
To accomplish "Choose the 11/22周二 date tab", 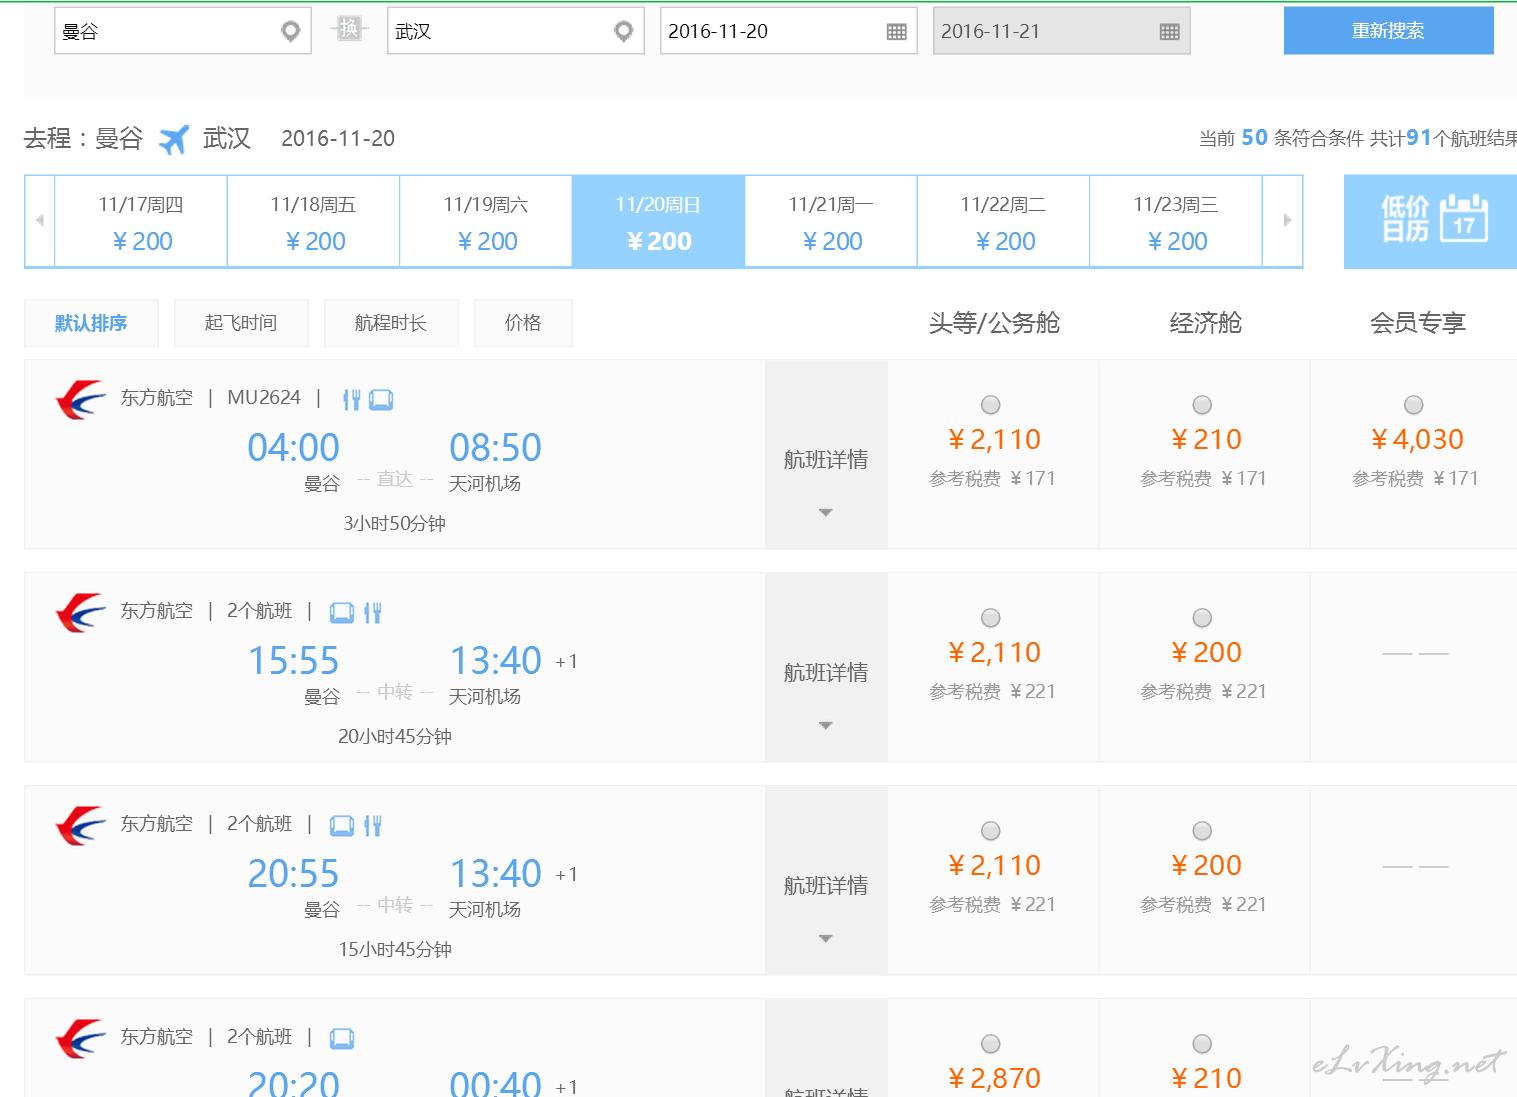I will (x=1004, y=221).
